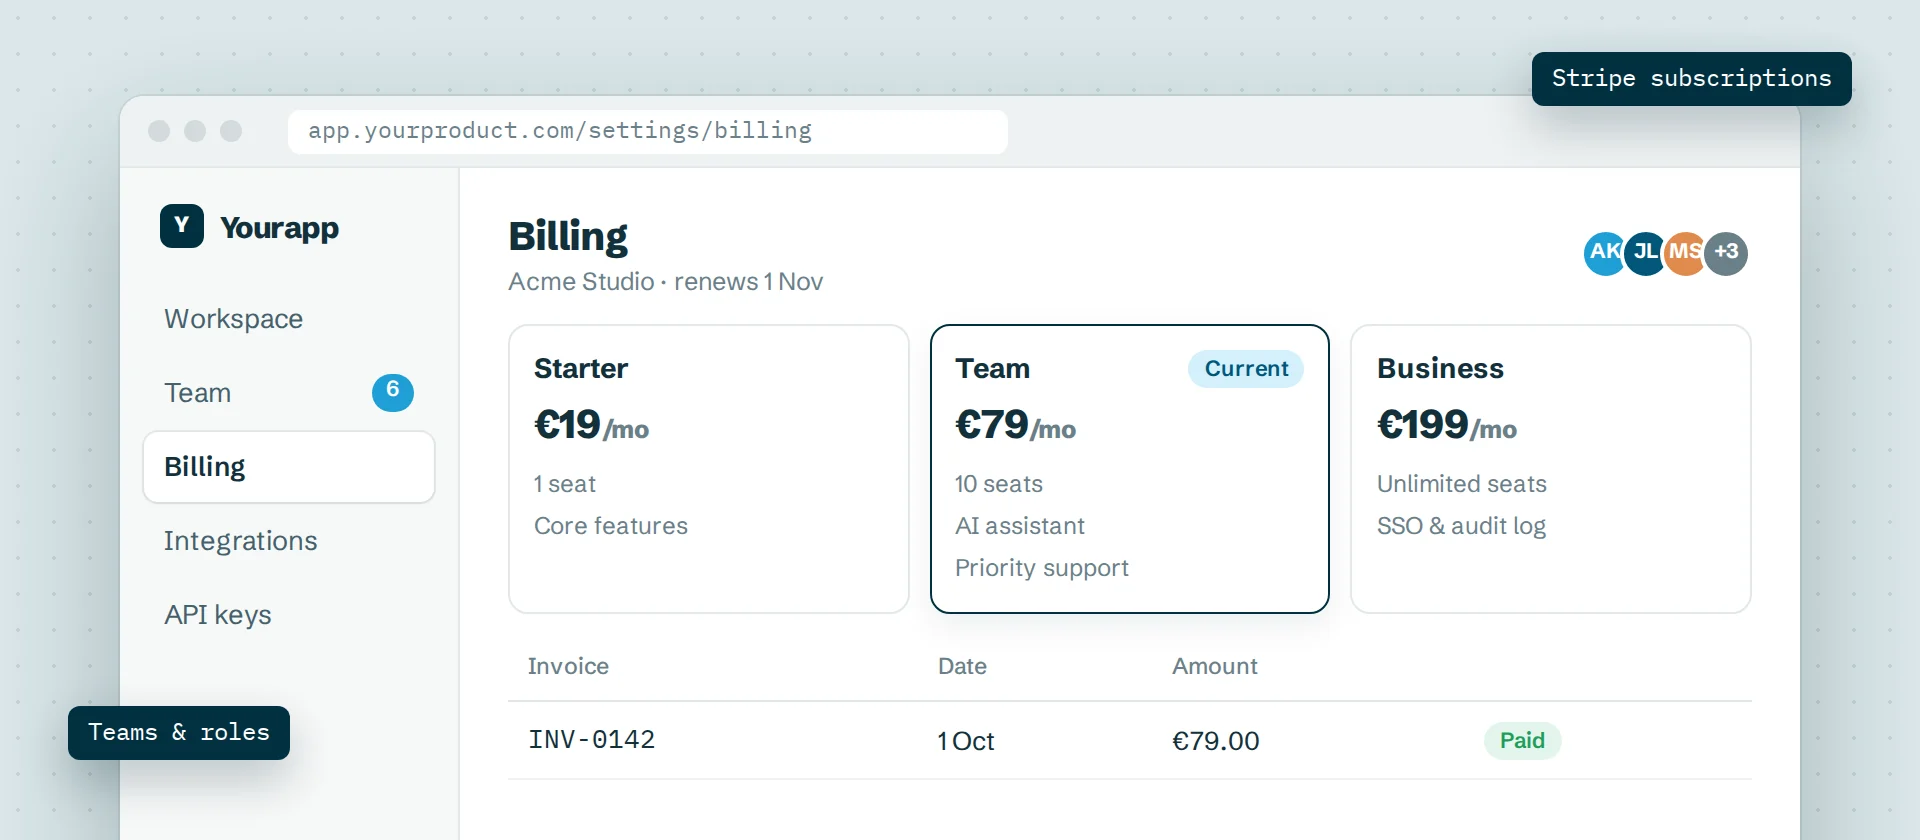
Task: Select the Billing sidebar item
Action: tap(289, 467)
